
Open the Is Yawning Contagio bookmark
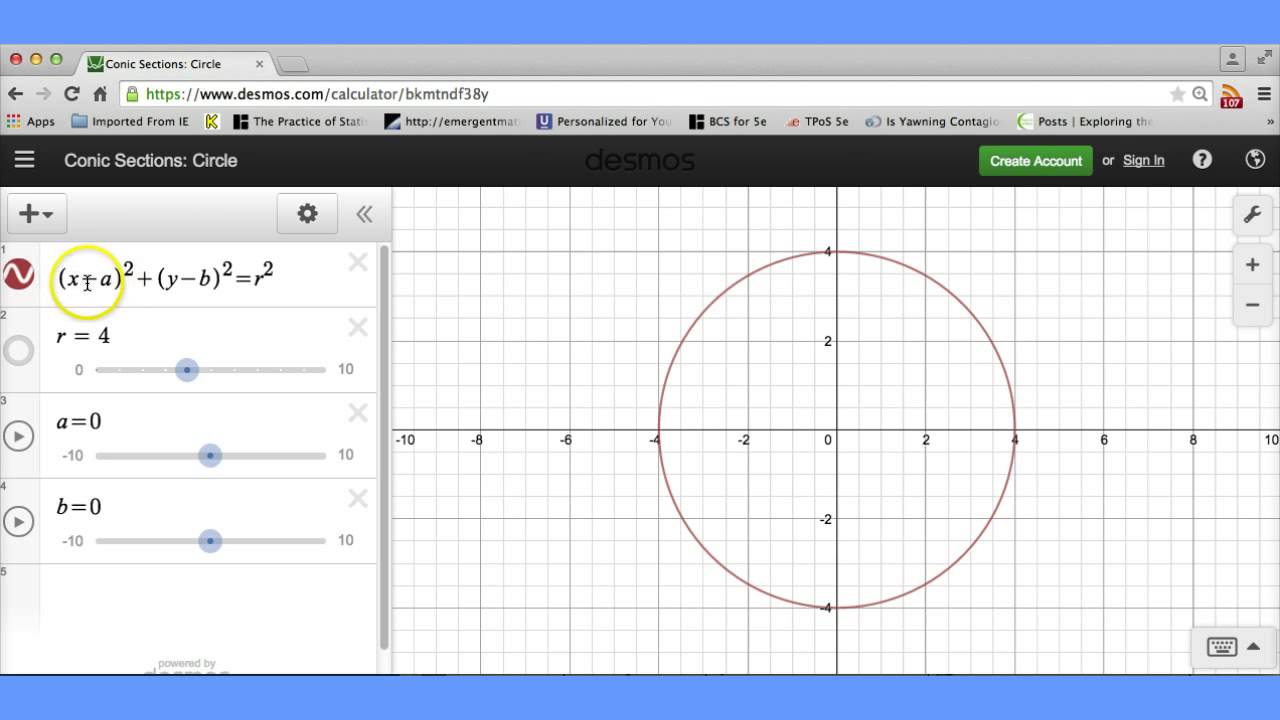point(933,121)
